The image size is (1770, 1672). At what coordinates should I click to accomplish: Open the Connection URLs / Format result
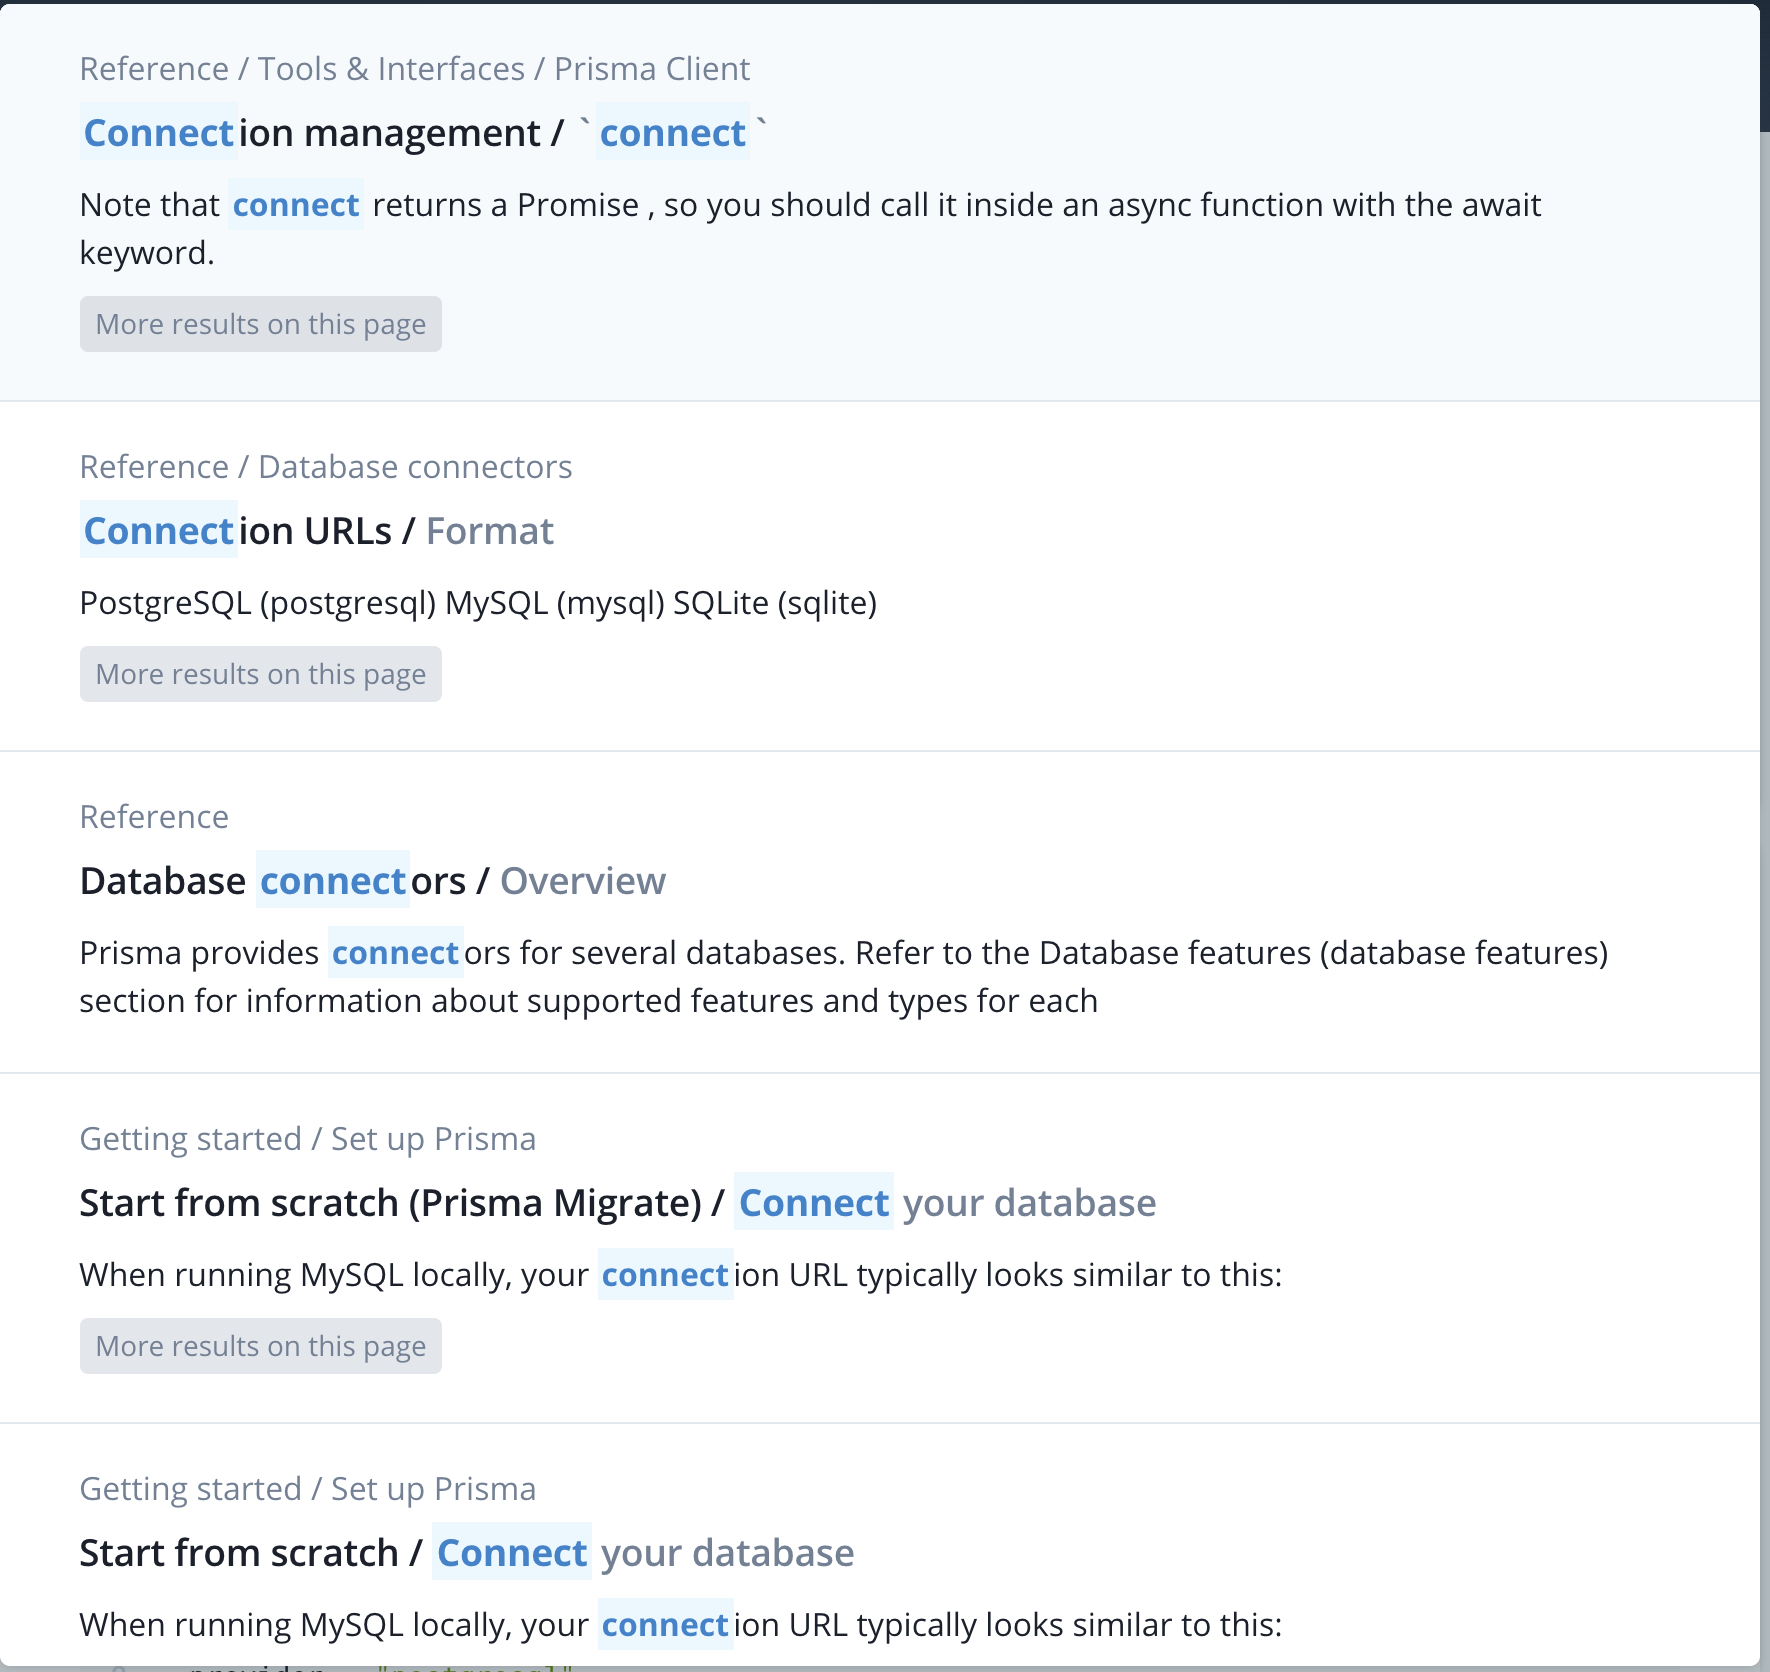318,530
